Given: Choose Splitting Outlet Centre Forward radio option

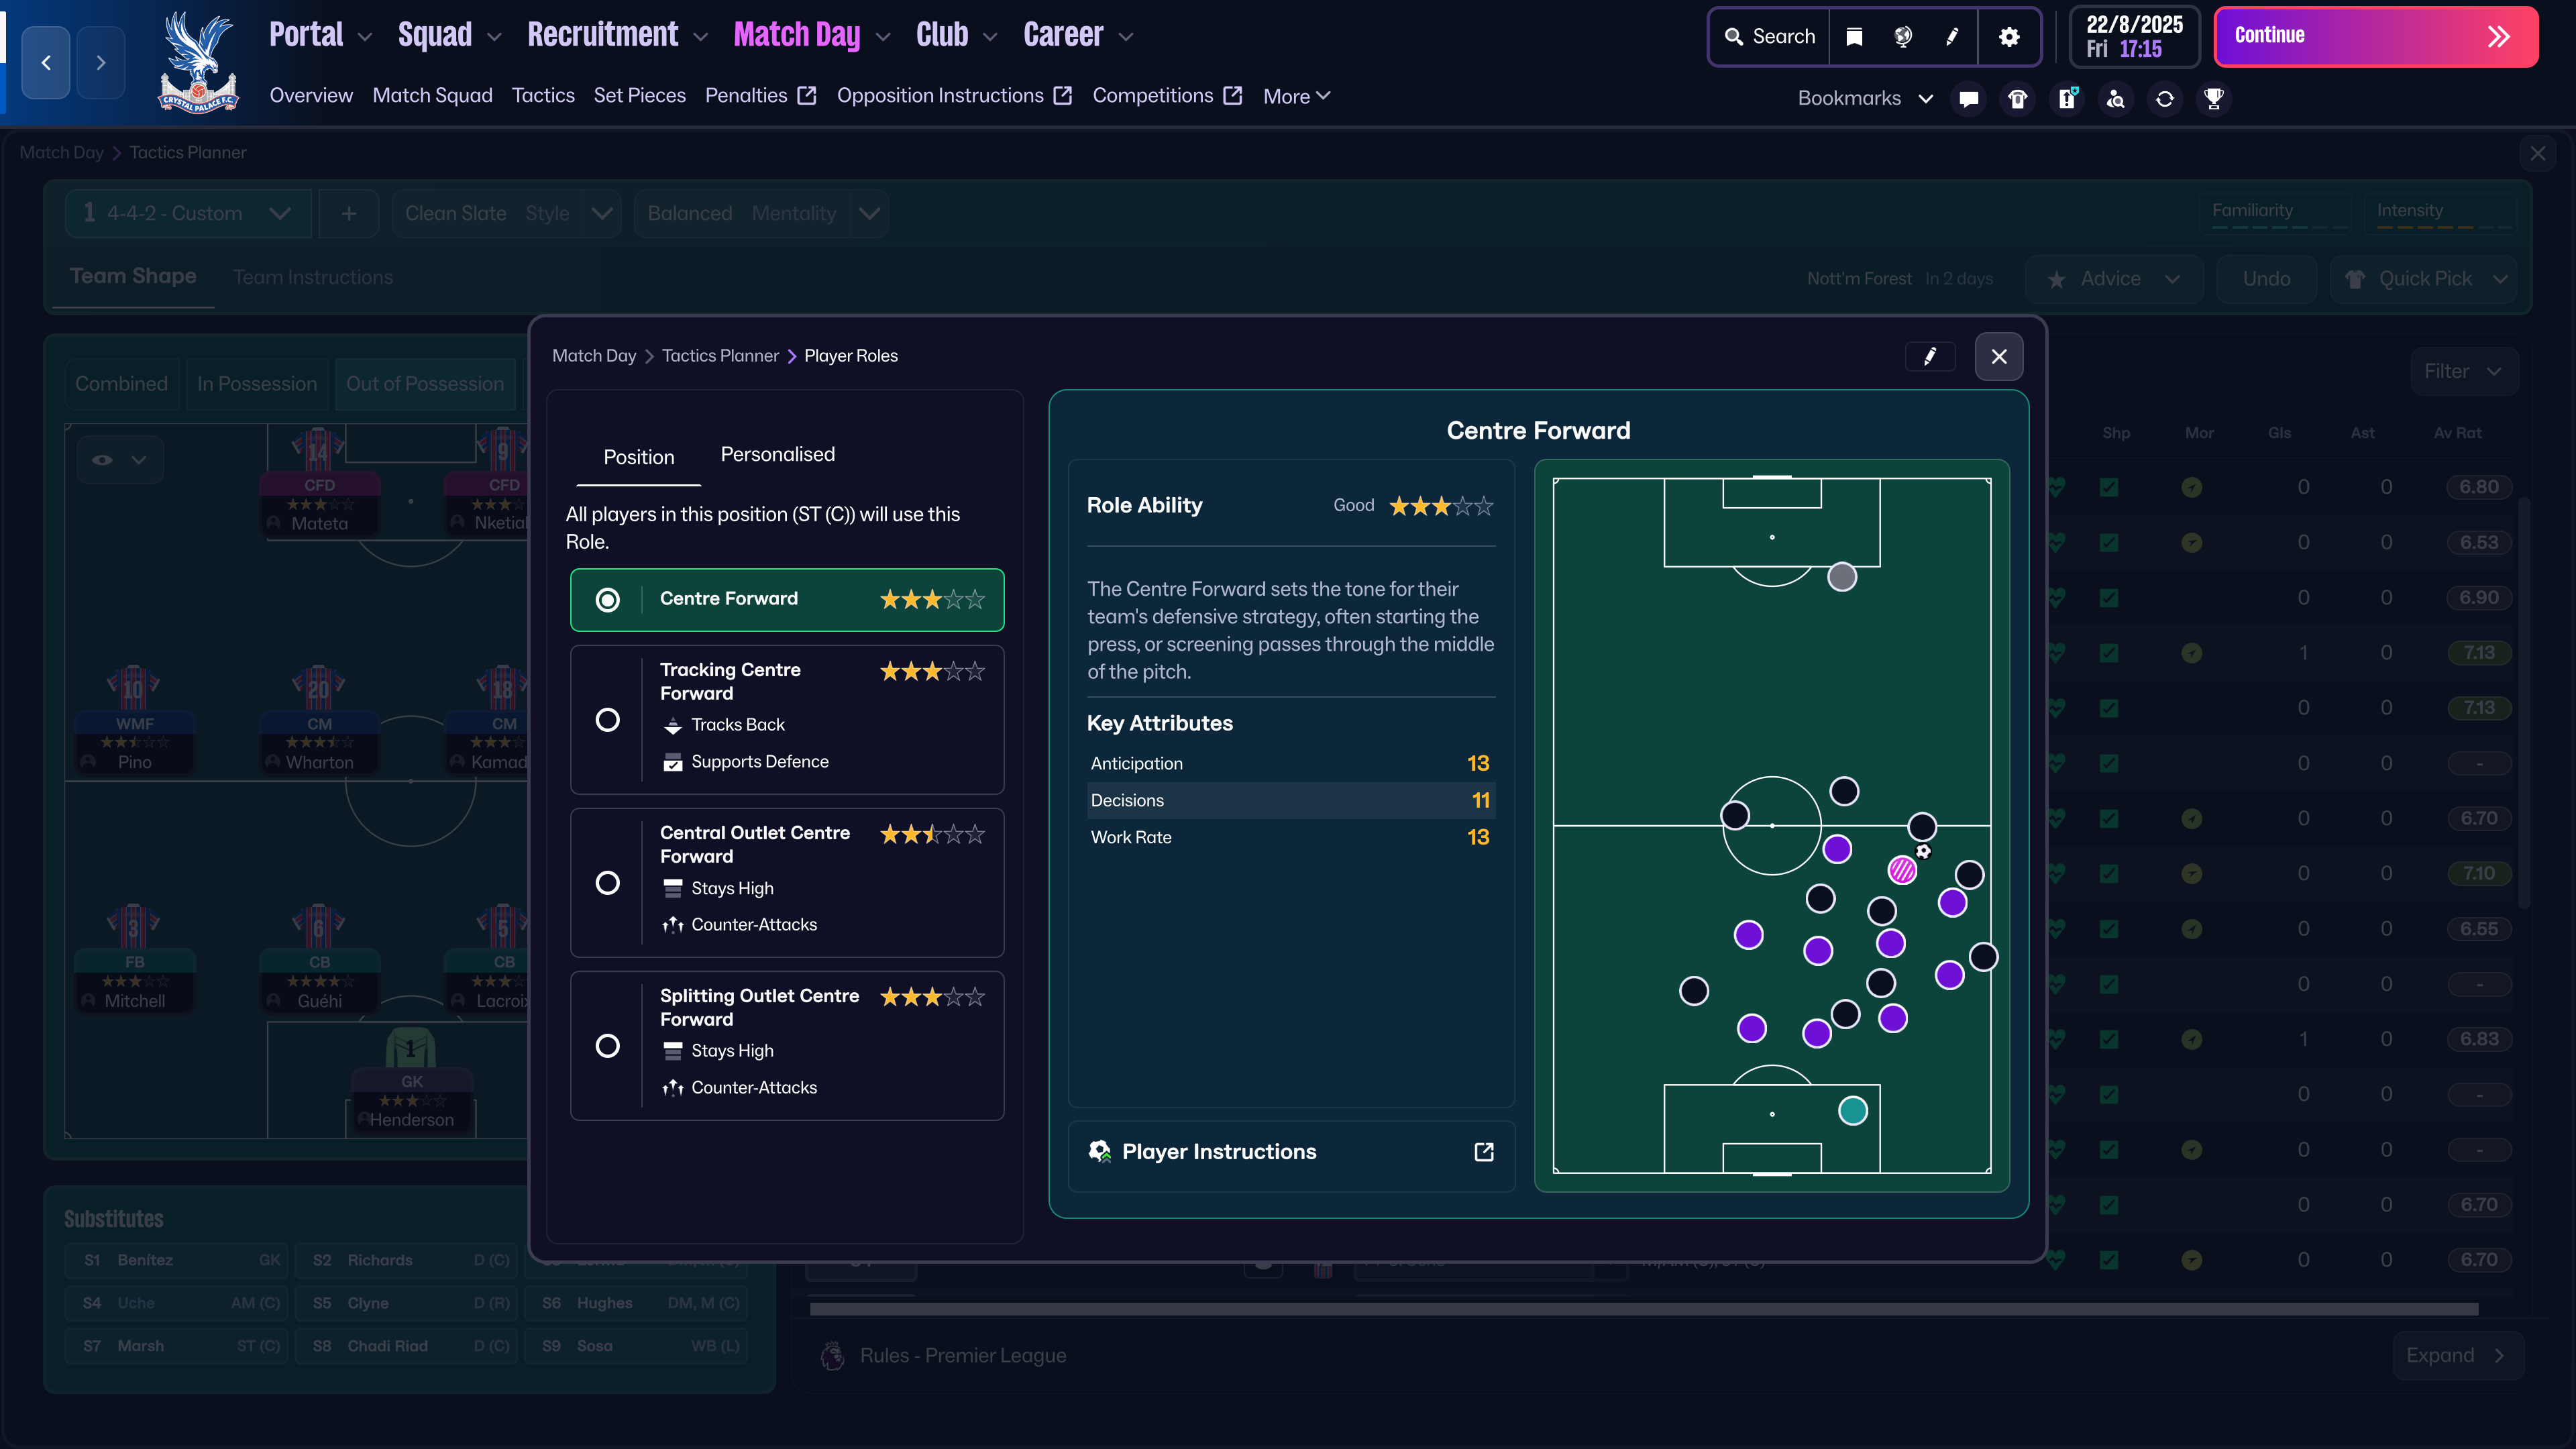Looking at the screenshot, I should 607,1046.
